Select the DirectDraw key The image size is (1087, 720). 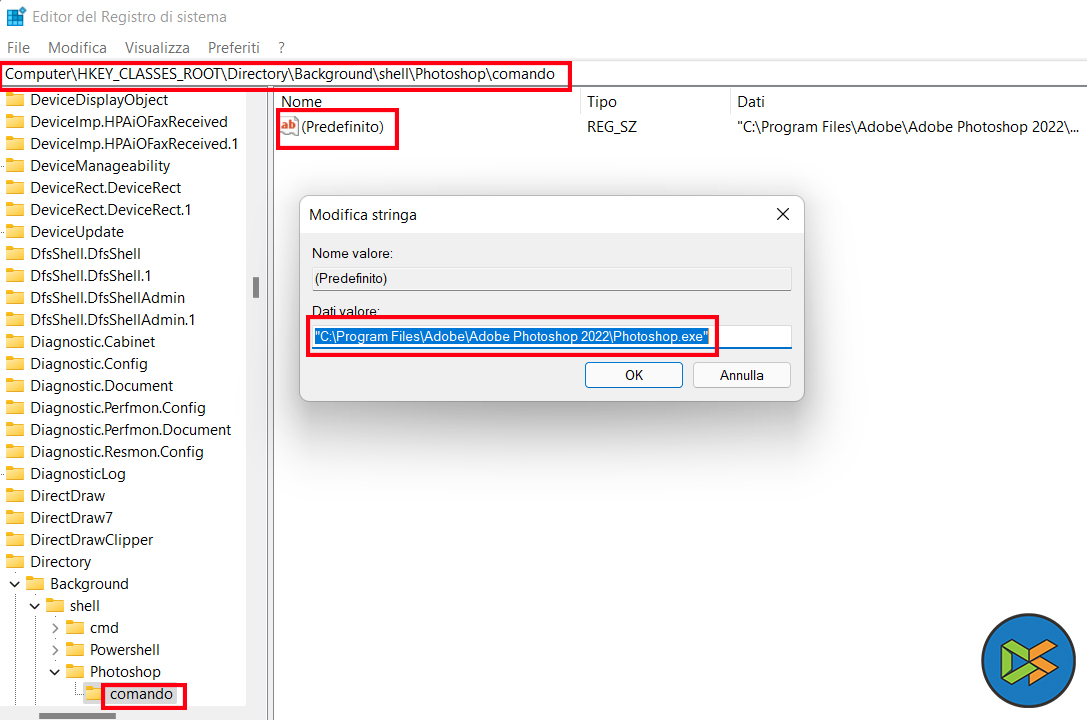67,495
